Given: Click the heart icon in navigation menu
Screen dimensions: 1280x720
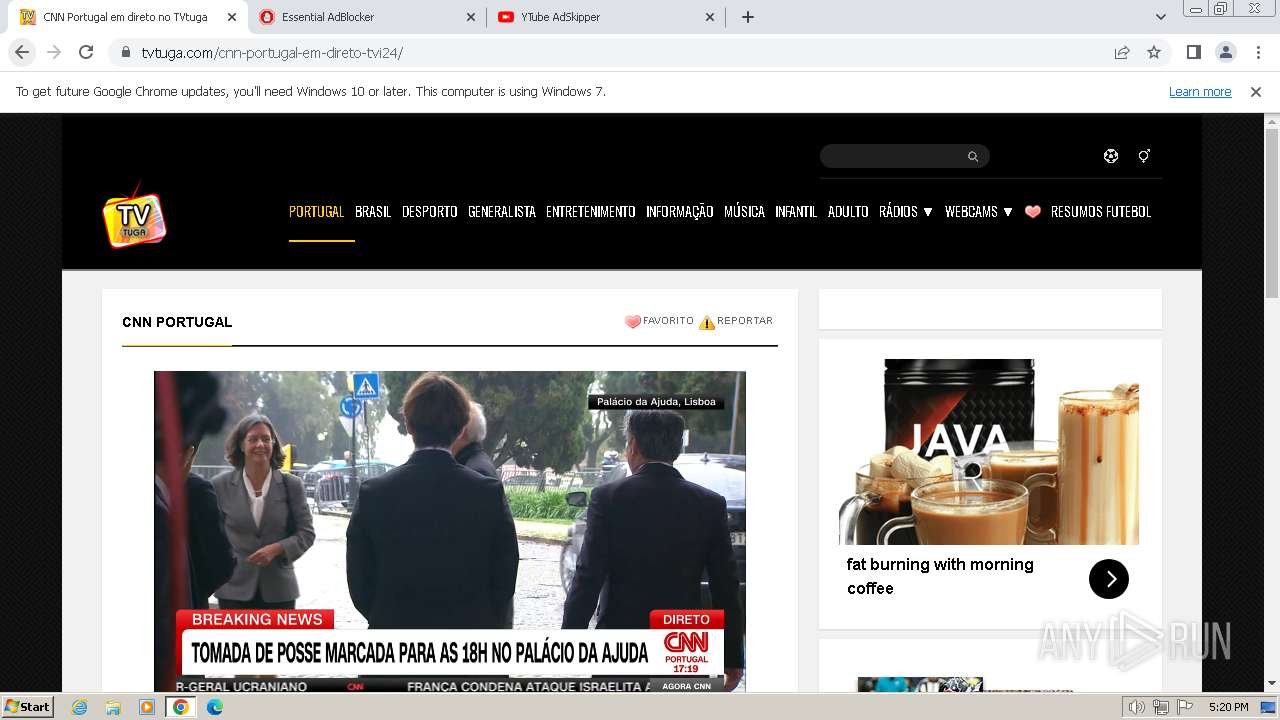Looking at the screenshot, I should [x=1033, y=212].
